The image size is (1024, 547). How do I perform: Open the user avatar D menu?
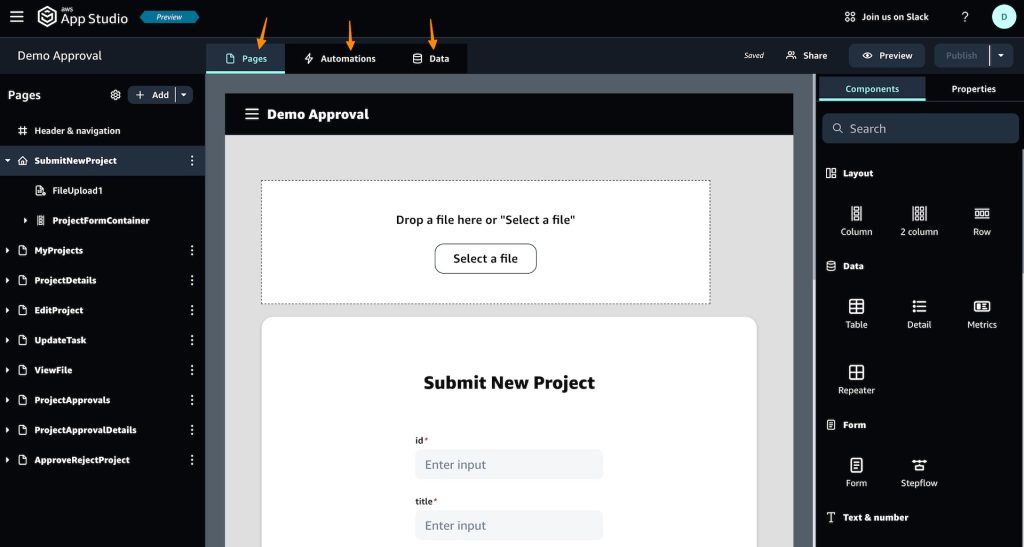click(1003, 17)
